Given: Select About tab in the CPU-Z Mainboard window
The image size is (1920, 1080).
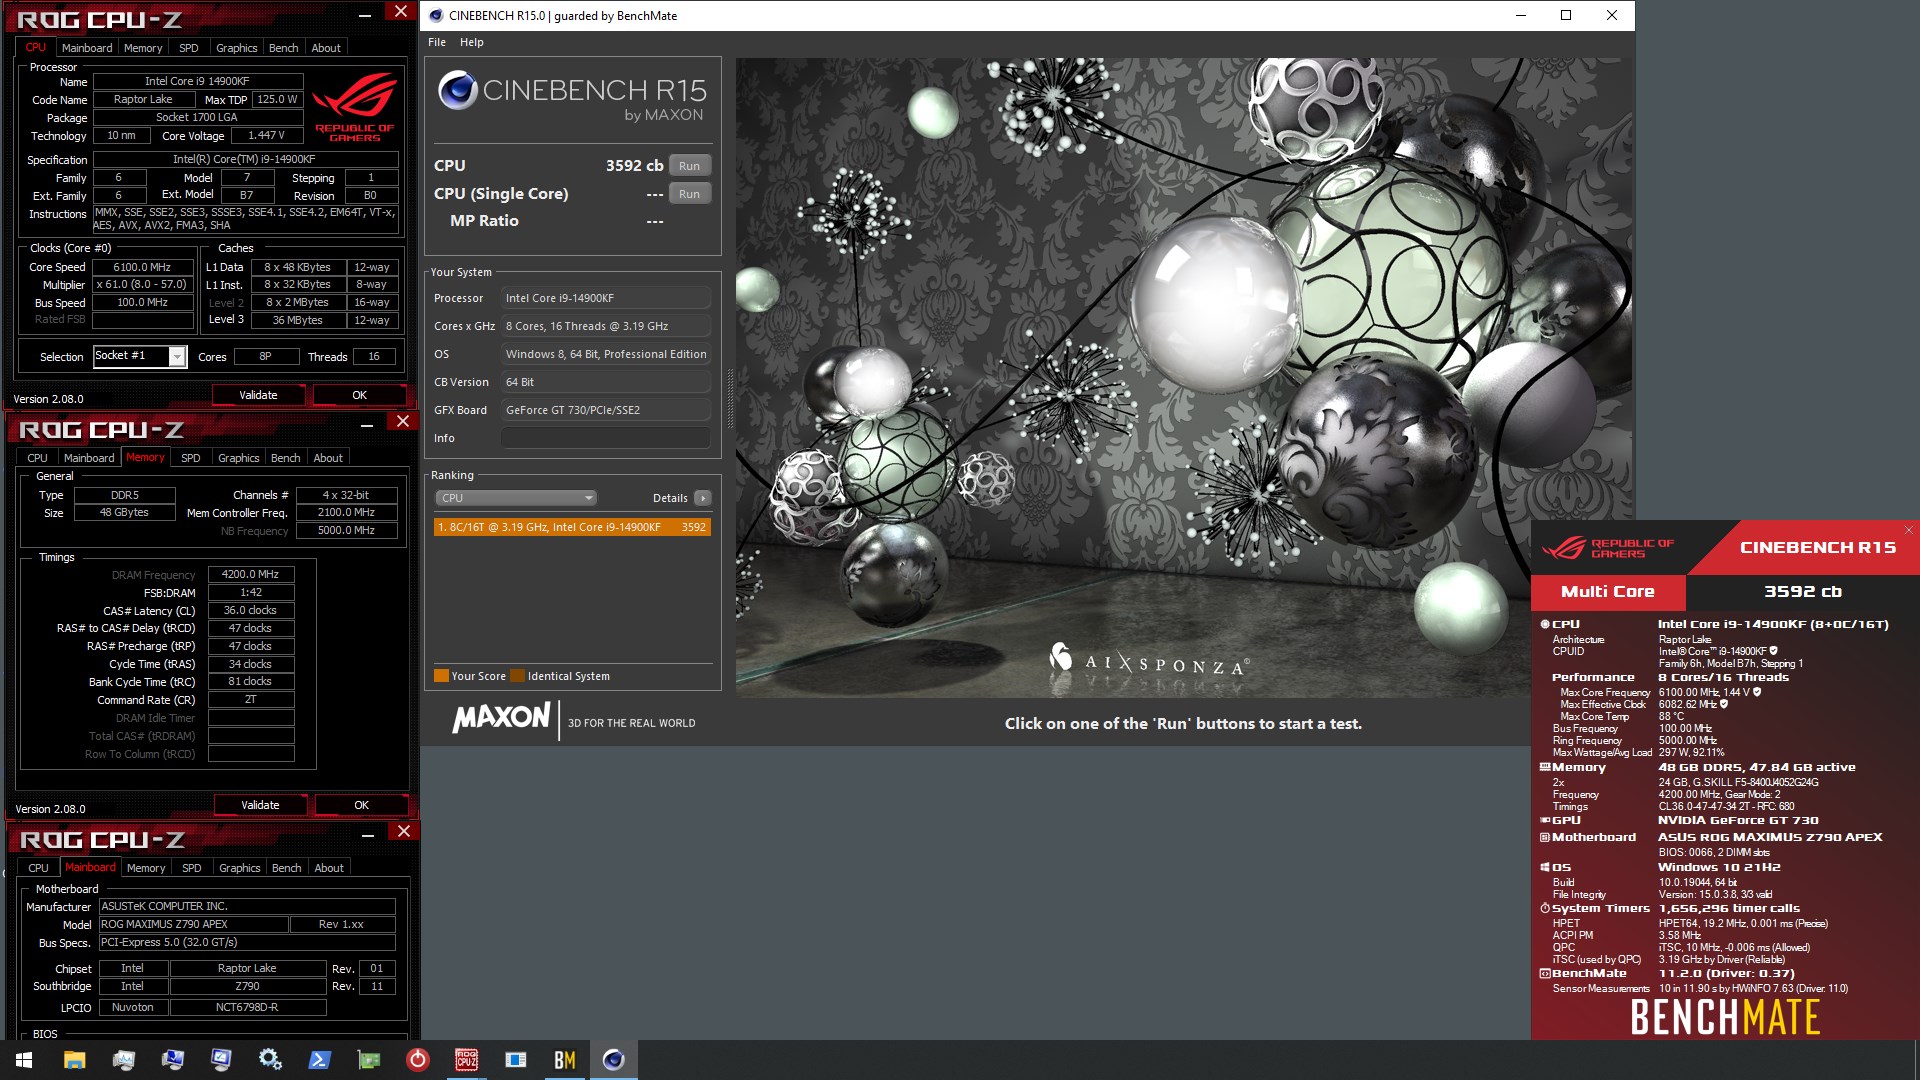Looking at the screenshot, I should tap(329, 868).
